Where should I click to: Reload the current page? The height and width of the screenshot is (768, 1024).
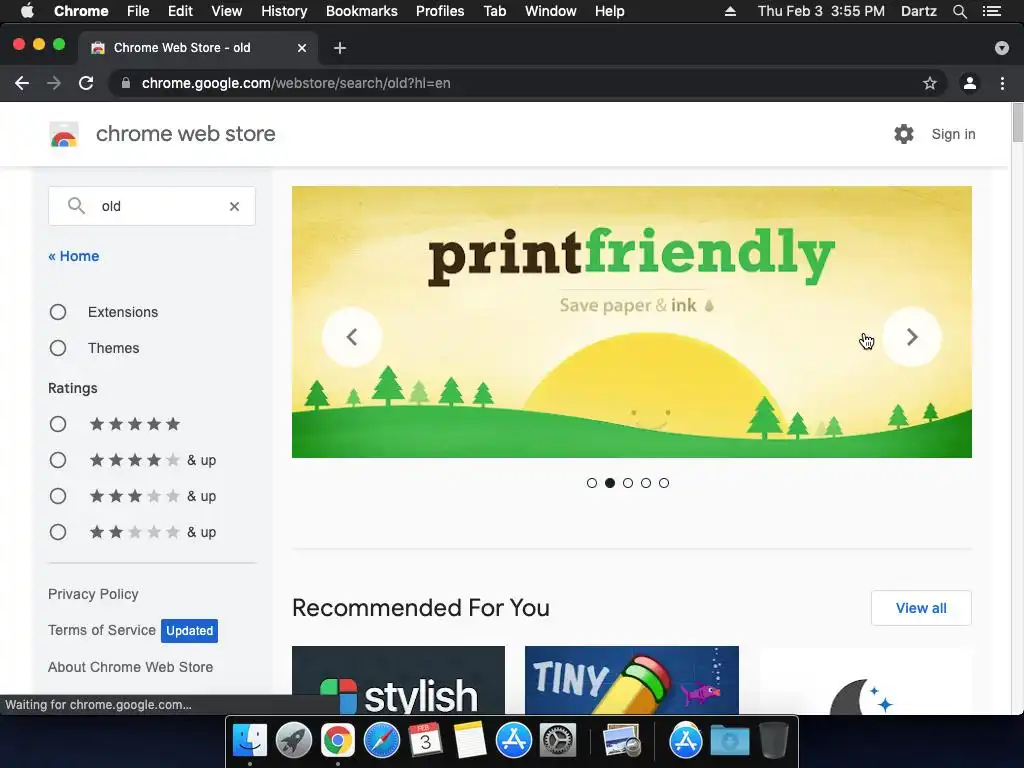(86, 83)
